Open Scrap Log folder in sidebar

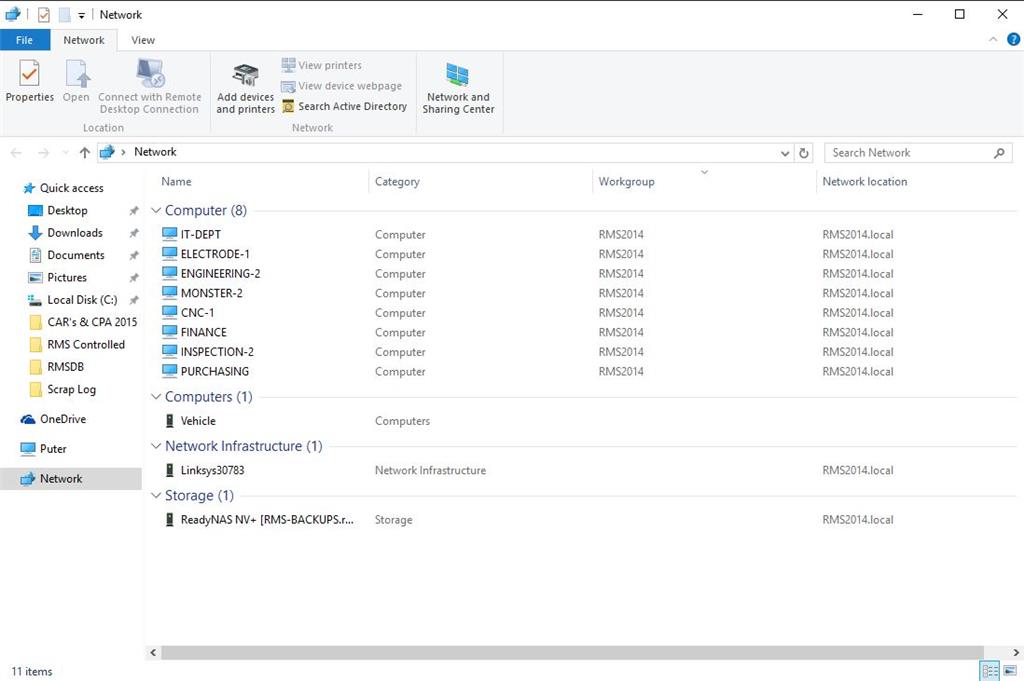(x=71, y=390)
